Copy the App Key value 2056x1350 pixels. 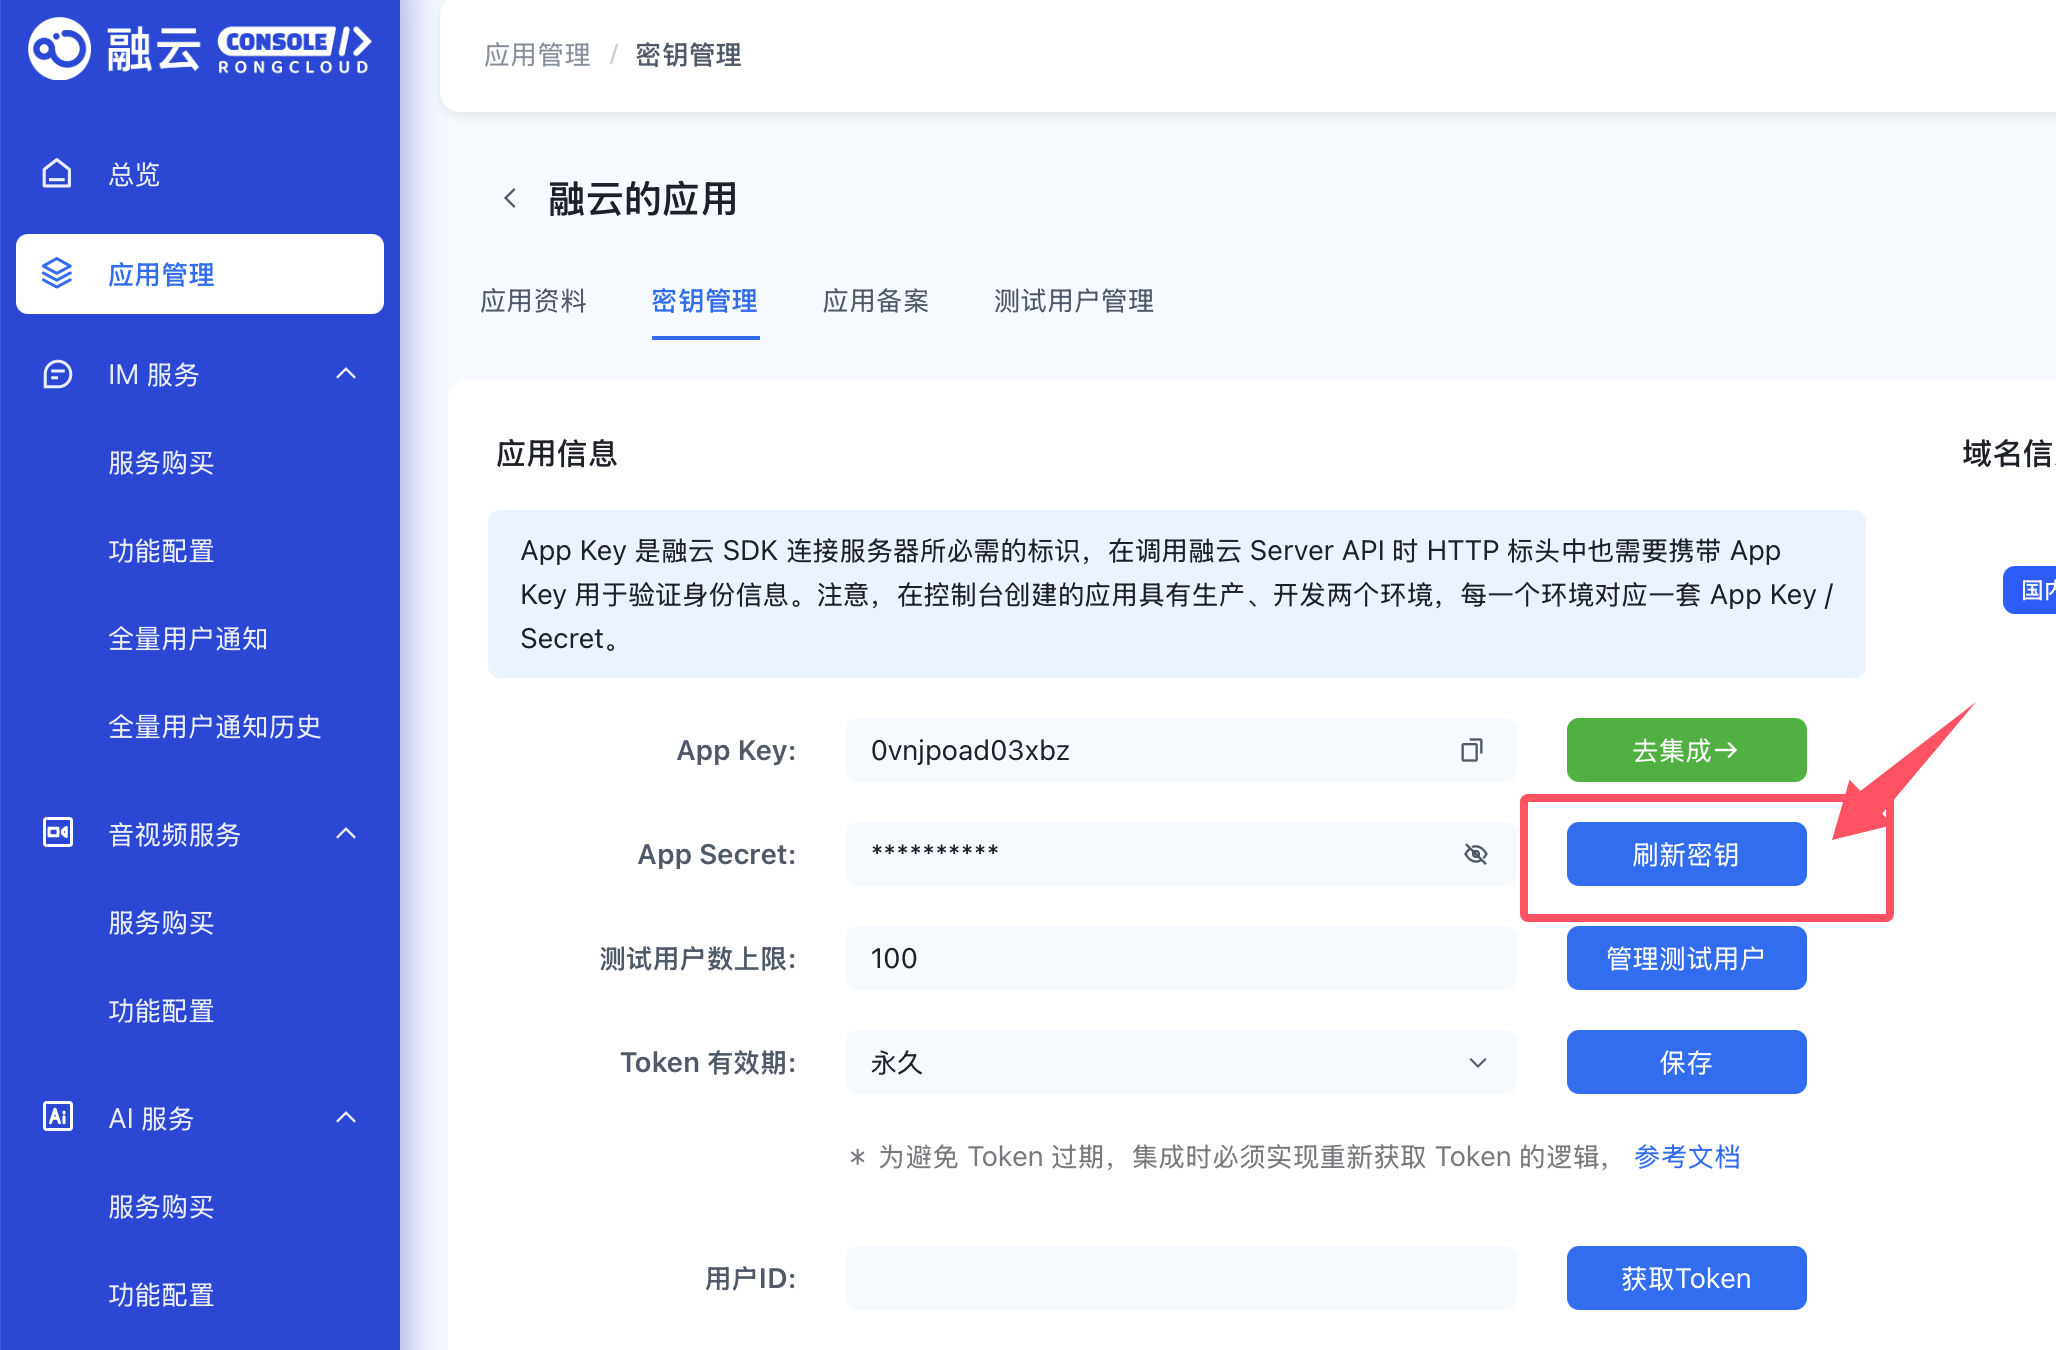[1471, 750]
